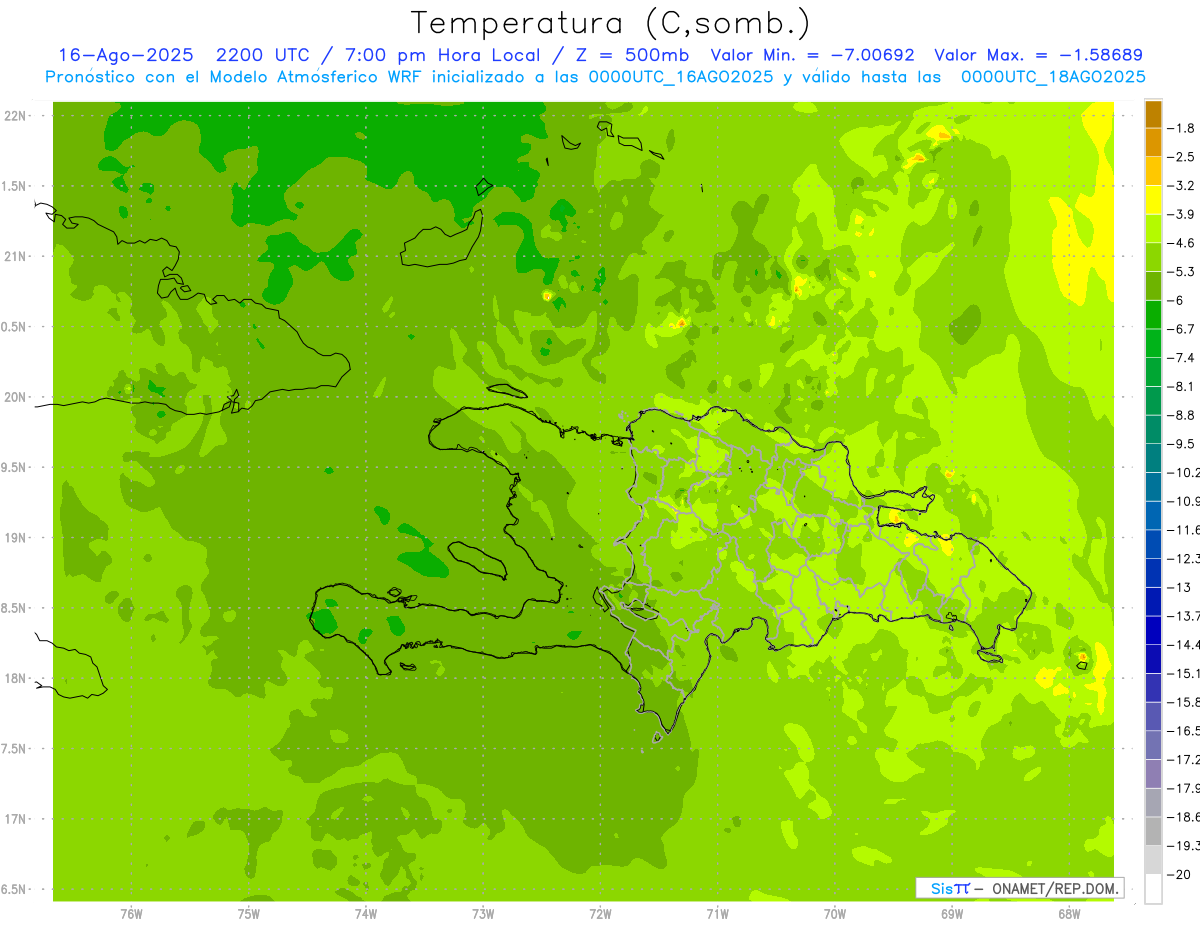Click the '-20' colorbar value
This screenshot has width=1200, height=927.
click(x=1178, y=876)
